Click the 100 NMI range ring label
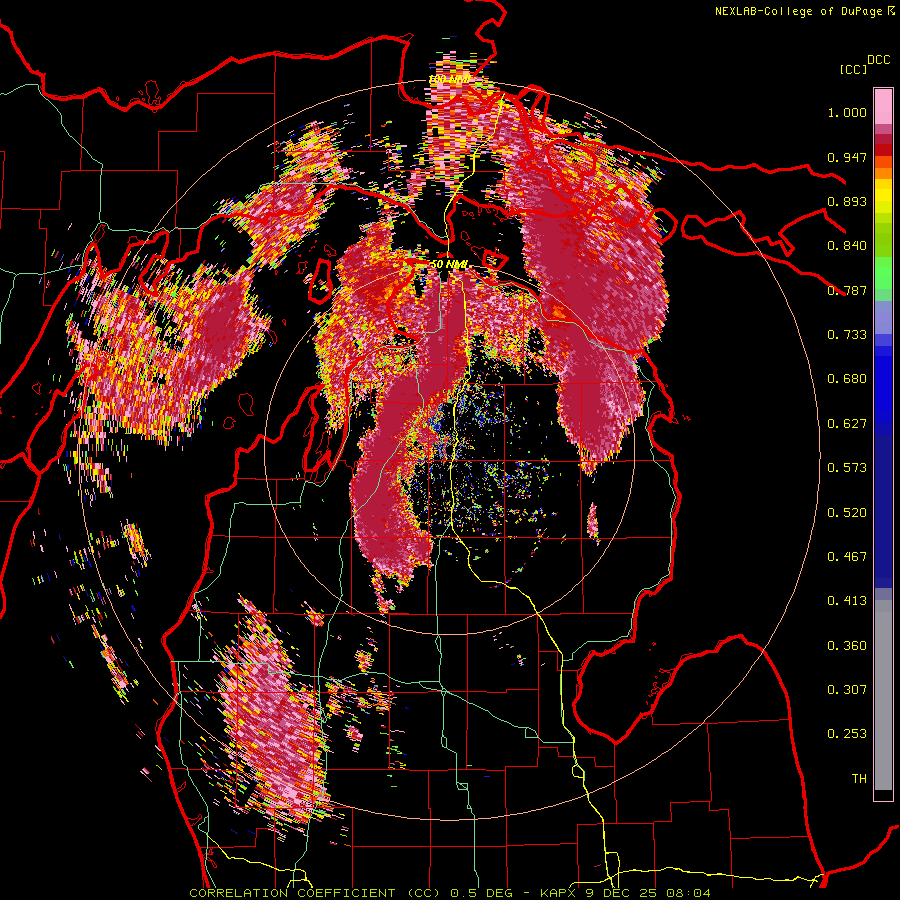This screenshot has height=900, width=900. 450,79
